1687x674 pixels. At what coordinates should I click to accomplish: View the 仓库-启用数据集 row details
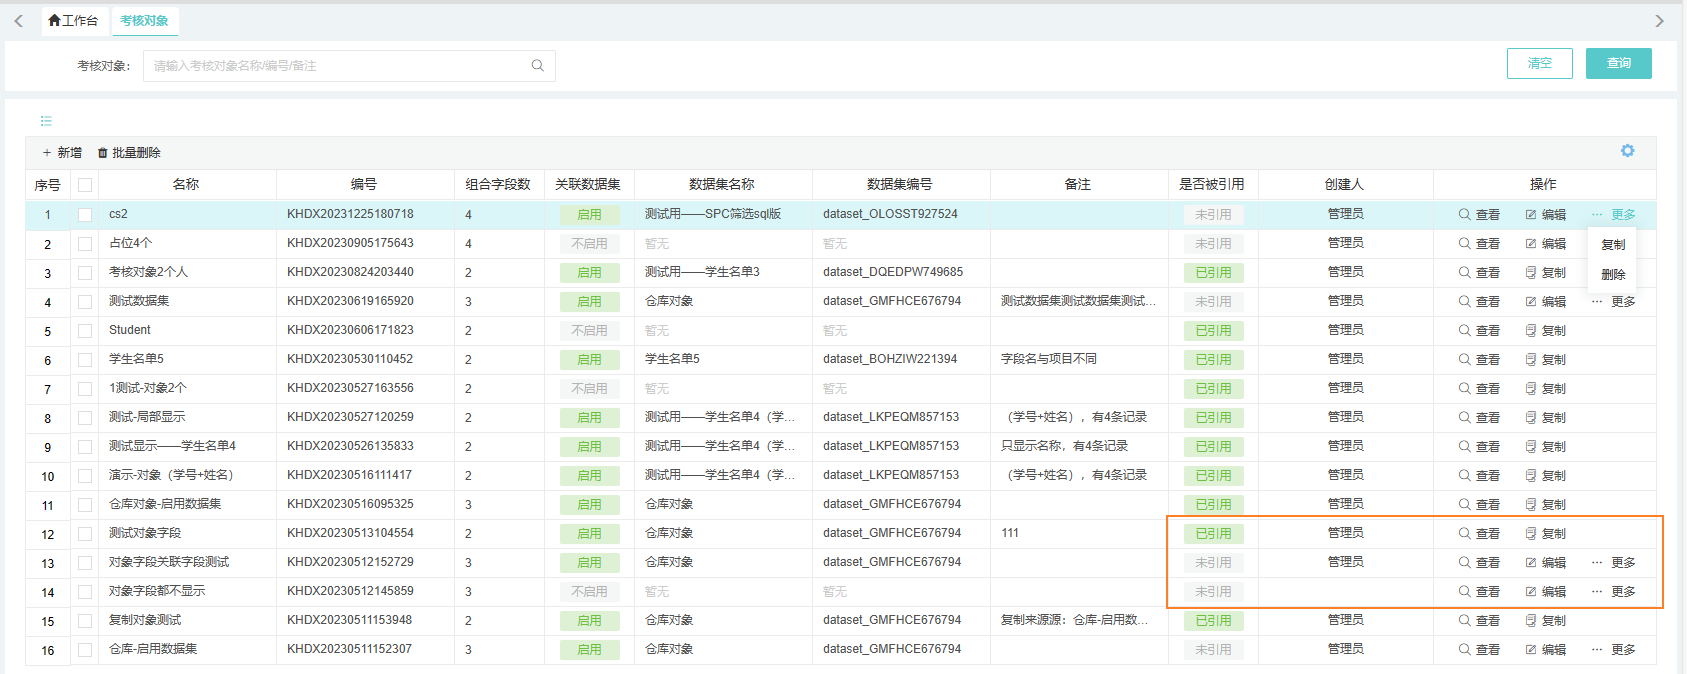coord(1479,650)
